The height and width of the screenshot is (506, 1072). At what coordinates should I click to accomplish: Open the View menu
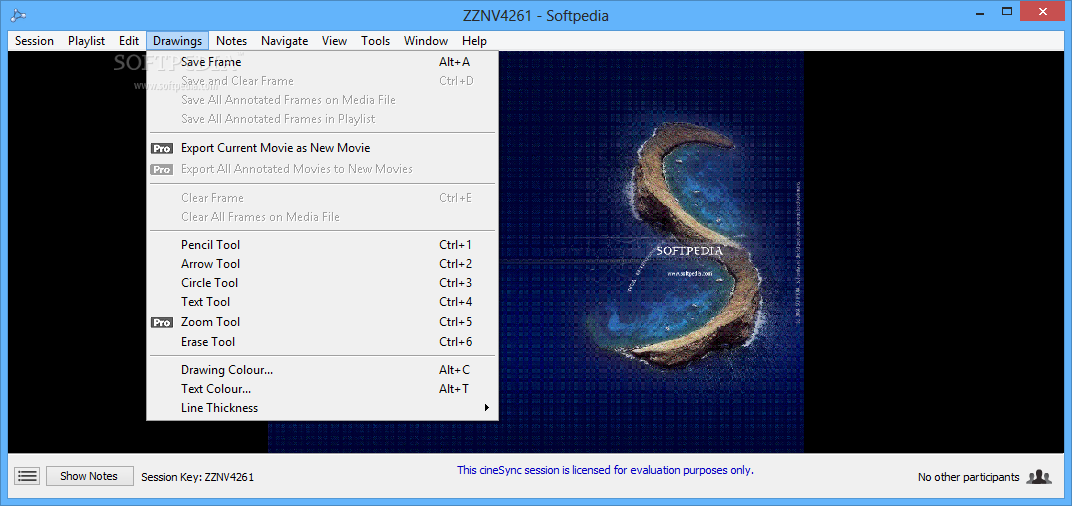(x=334, y=41)
